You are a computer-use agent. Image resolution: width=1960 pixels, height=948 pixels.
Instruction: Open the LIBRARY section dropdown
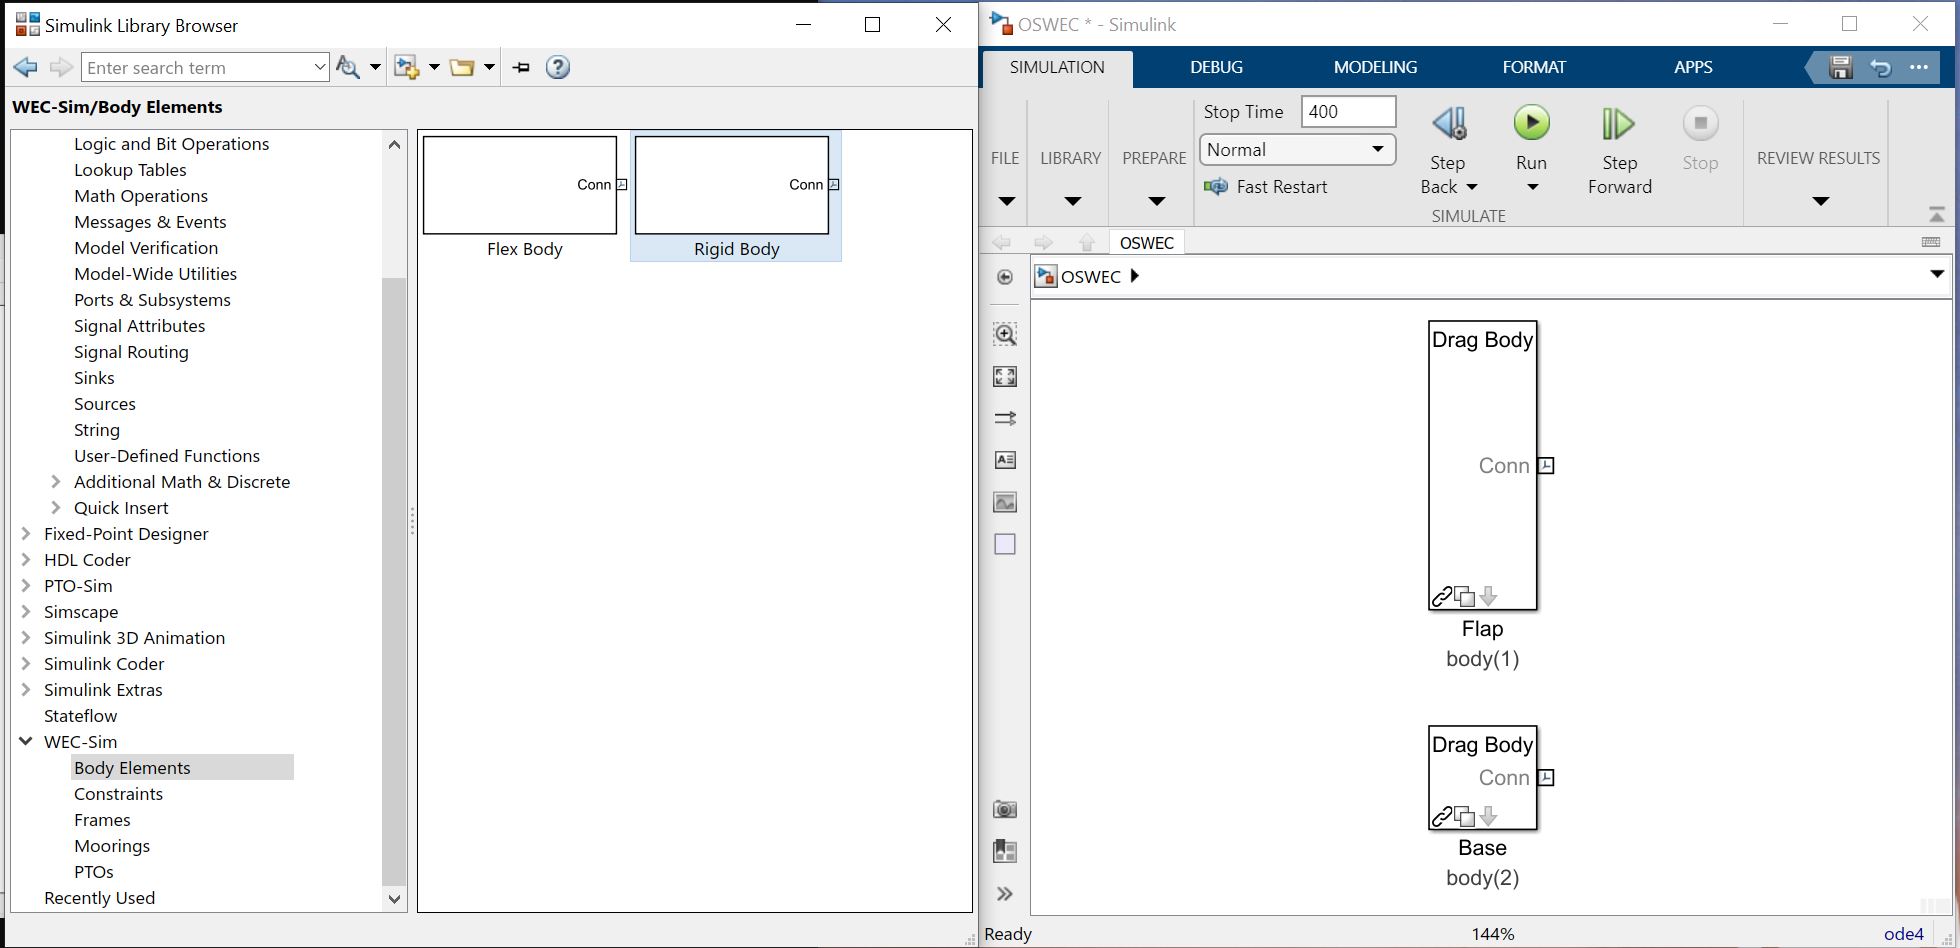(1072, 201)
